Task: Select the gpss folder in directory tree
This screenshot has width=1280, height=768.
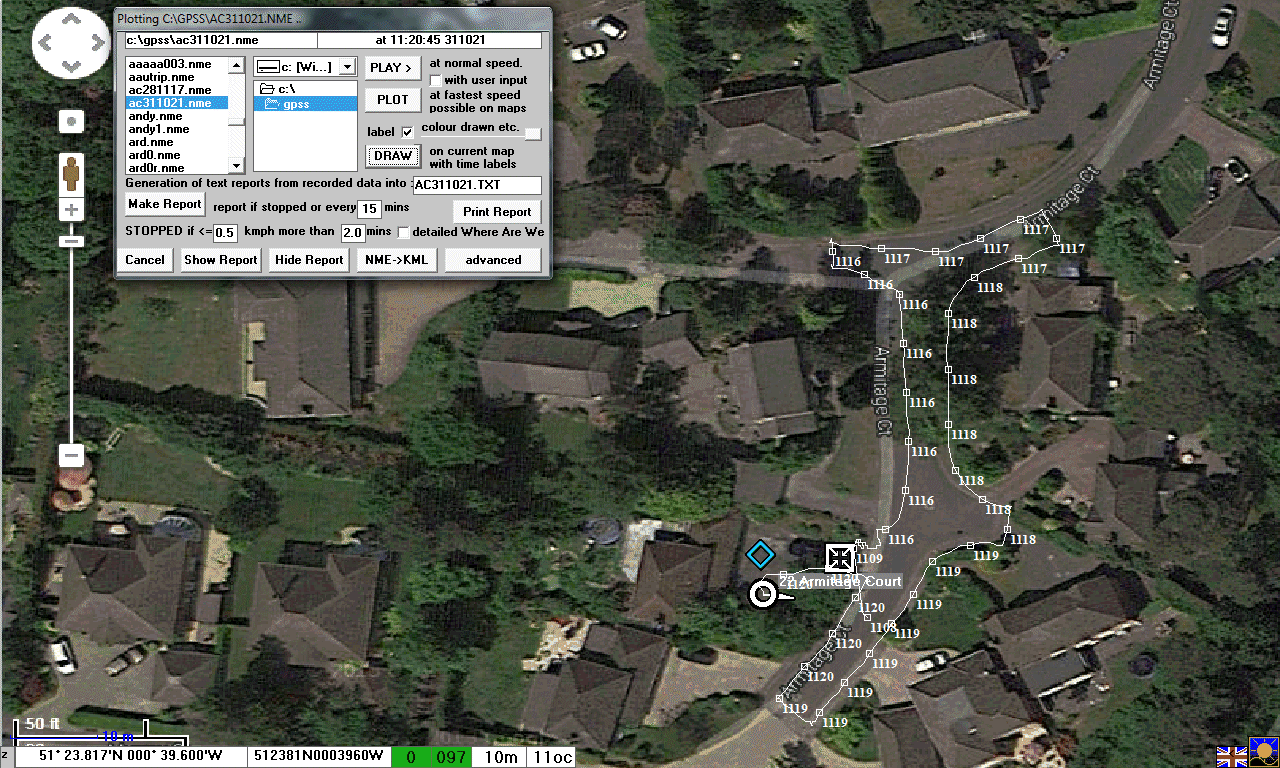Action: pos(295,104)
